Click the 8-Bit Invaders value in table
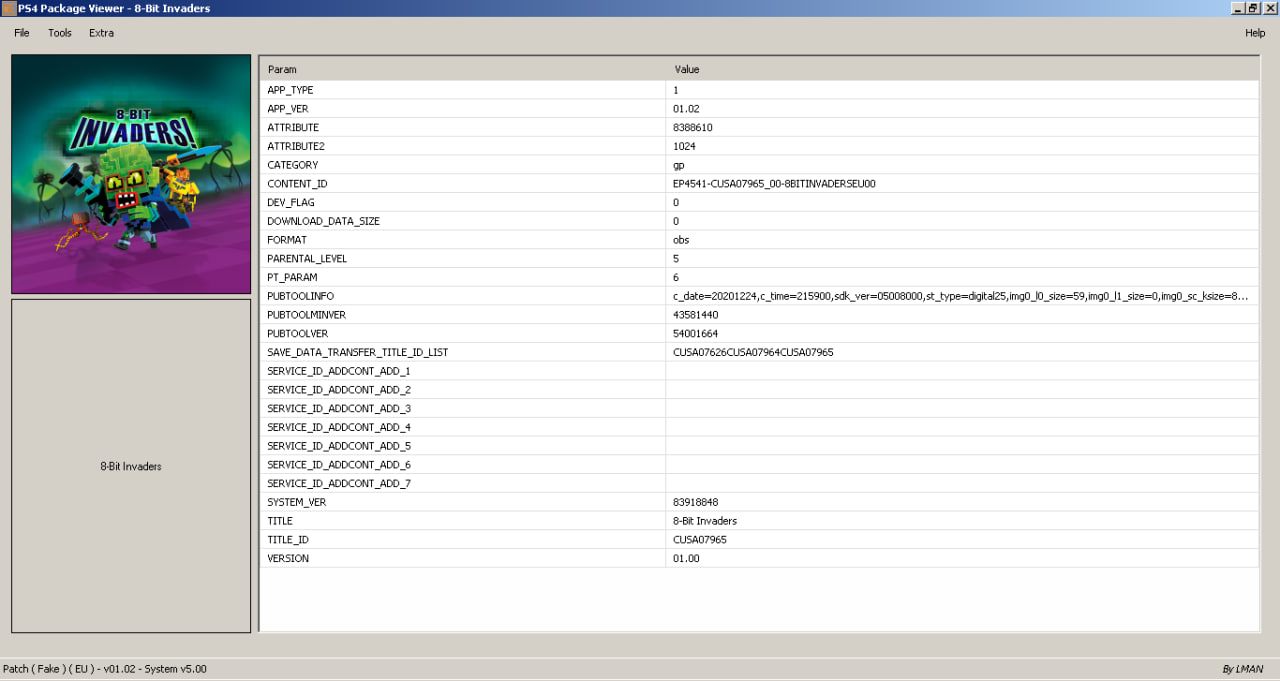Screen dimensions: 1280x681 pos(705,522)
